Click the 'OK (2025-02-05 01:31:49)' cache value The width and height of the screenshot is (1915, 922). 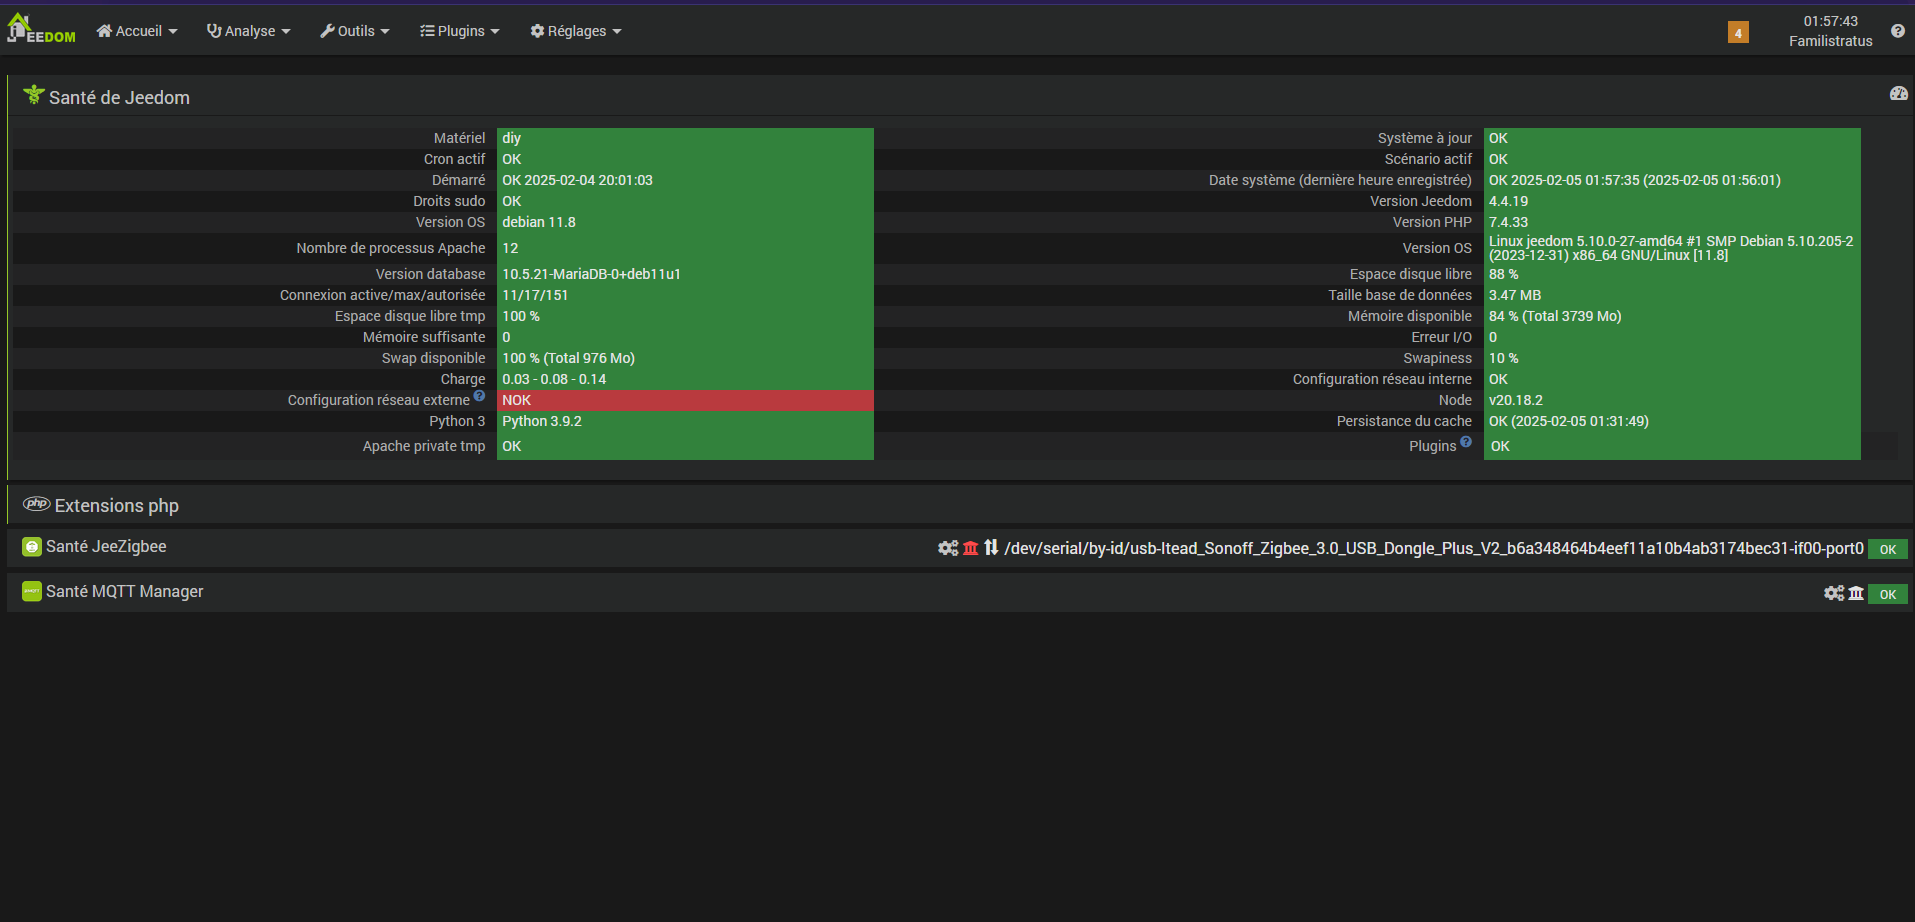(x=1569, y=421)
